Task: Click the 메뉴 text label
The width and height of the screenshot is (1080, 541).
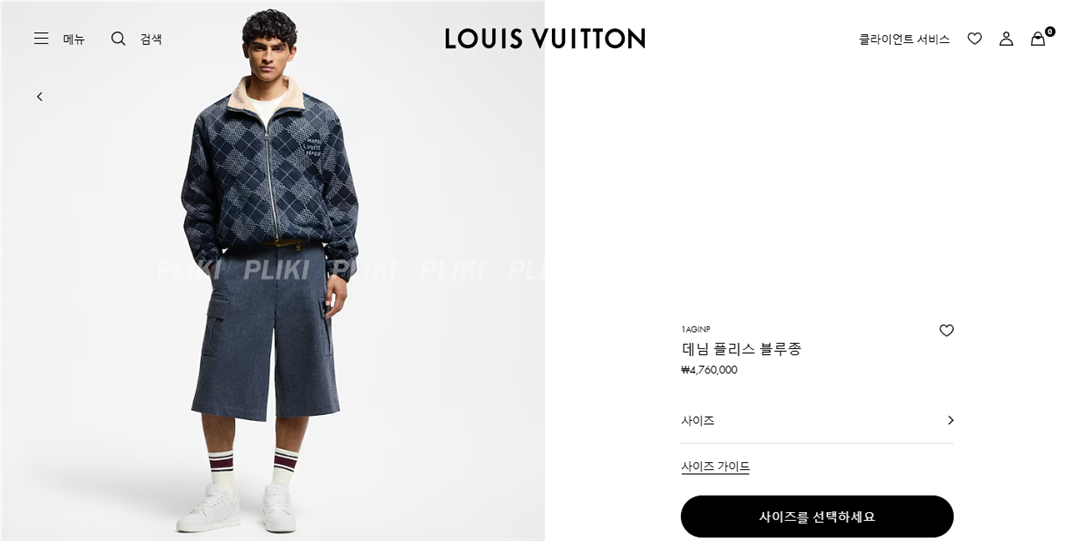Action: (74, 39)
